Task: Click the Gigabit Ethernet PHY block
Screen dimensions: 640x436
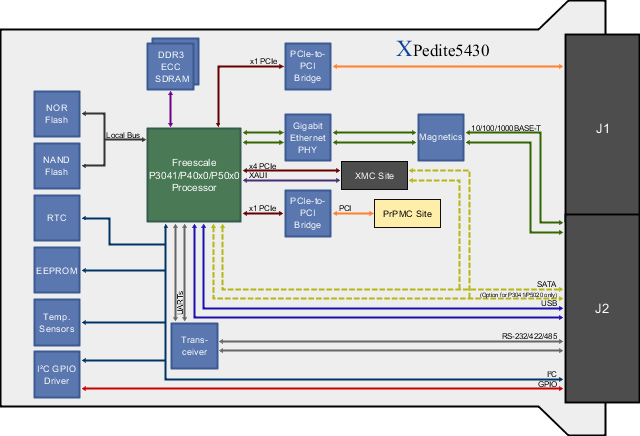Action: coord(308,138)
